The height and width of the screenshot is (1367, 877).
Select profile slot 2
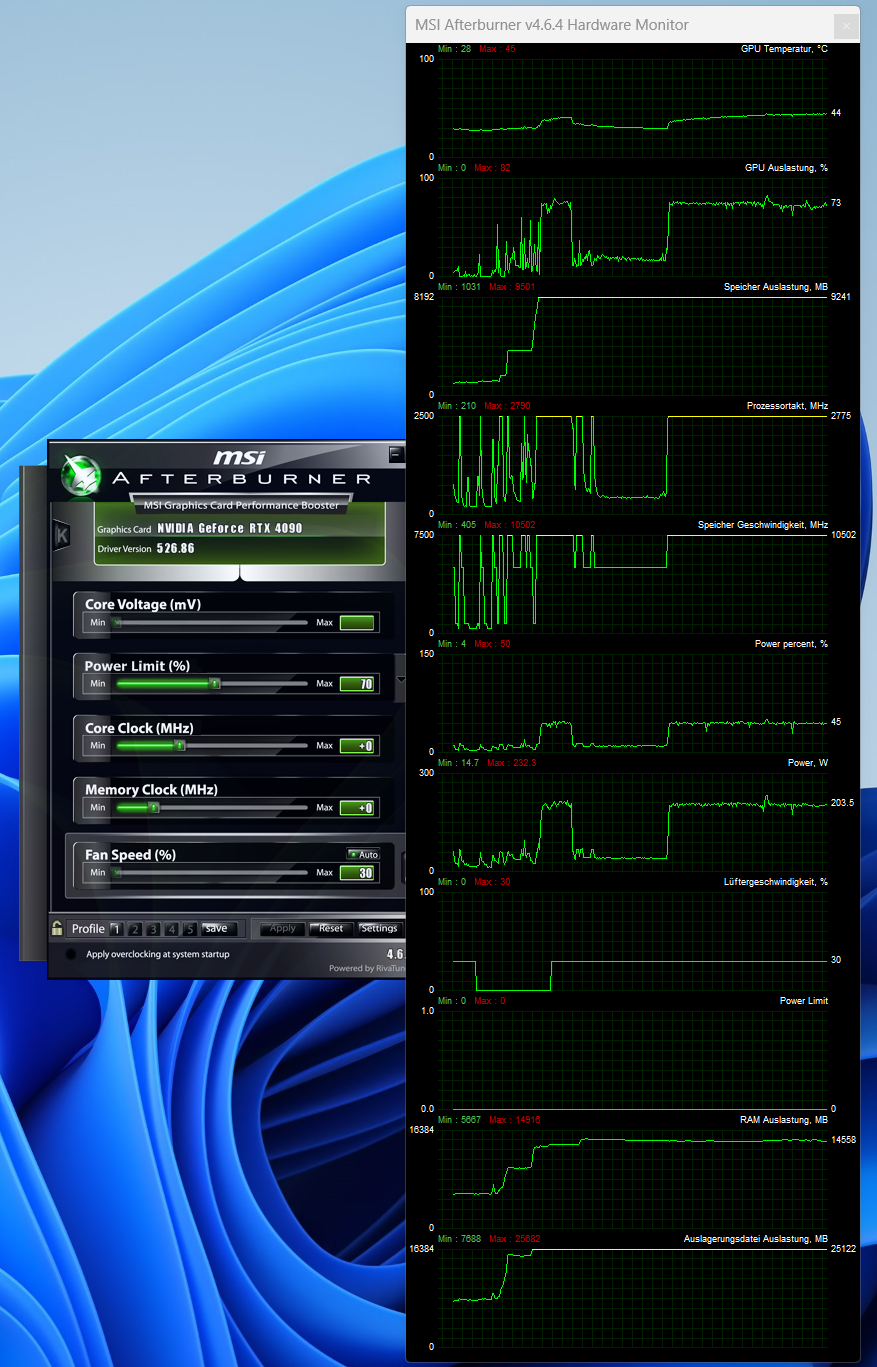tap(134, 928)
